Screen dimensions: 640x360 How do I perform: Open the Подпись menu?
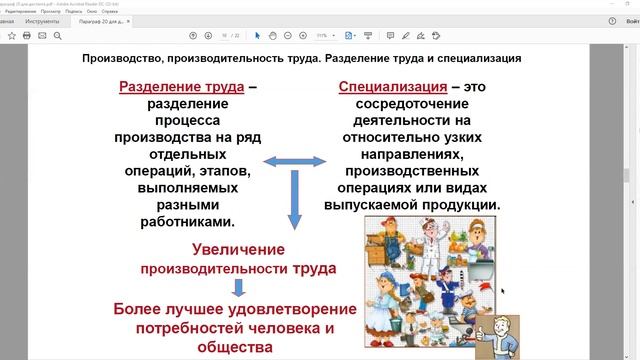pos(73,11)
